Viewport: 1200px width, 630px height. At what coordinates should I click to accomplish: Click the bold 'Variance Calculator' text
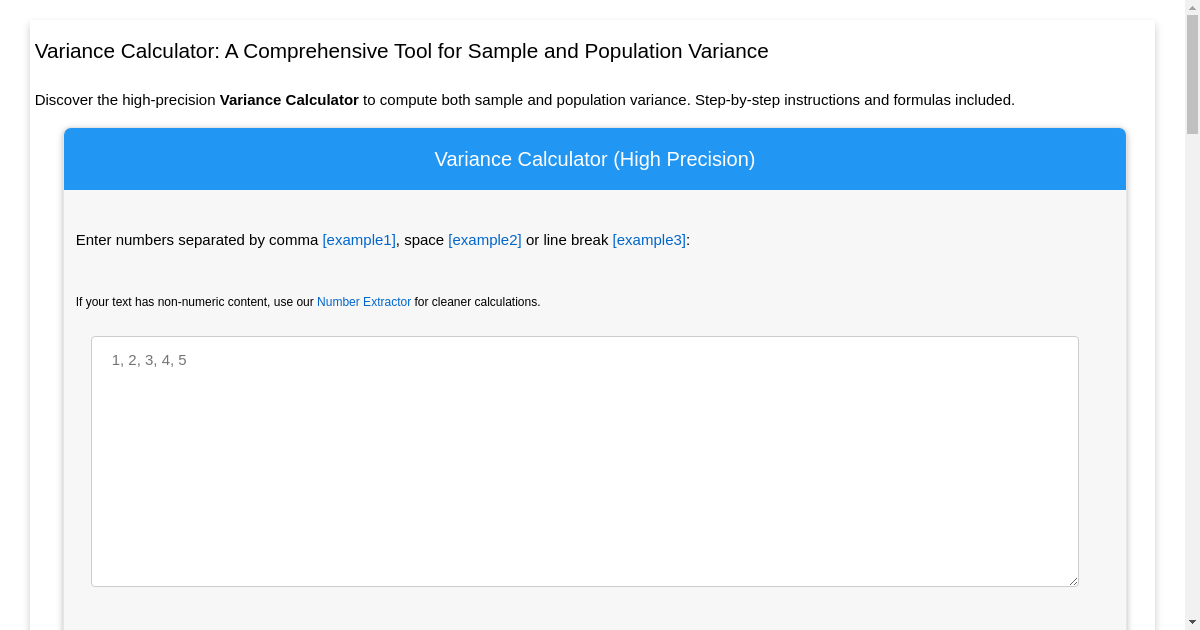288,100
